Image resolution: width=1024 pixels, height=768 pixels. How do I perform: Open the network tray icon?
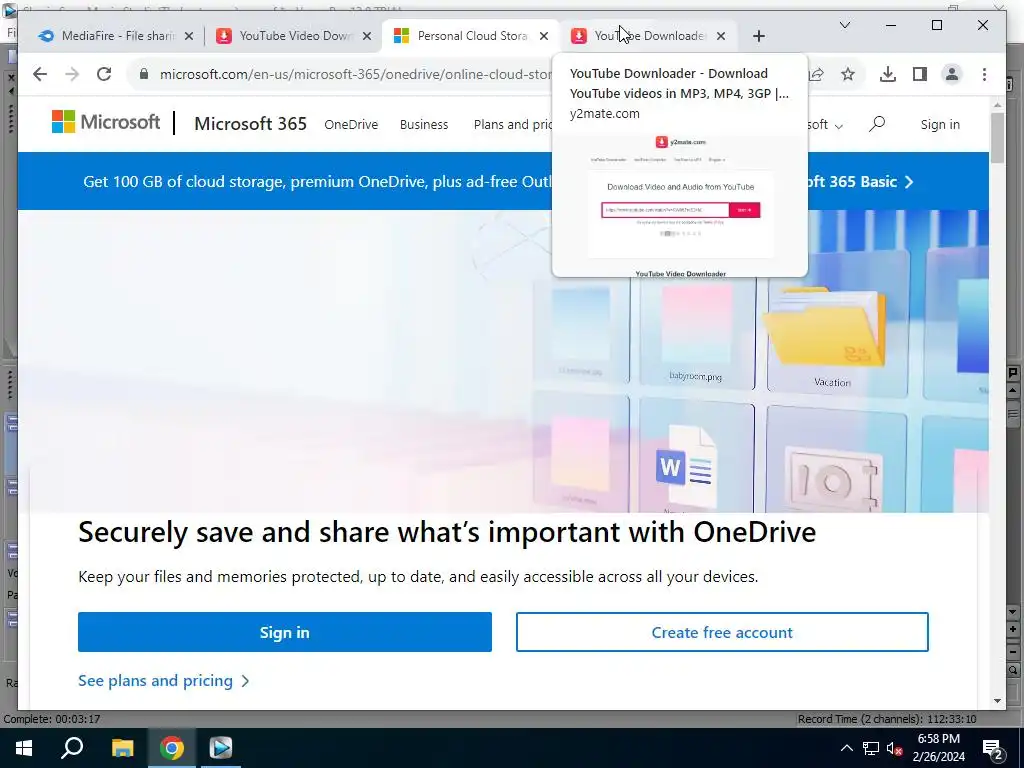tap(871, 748)
